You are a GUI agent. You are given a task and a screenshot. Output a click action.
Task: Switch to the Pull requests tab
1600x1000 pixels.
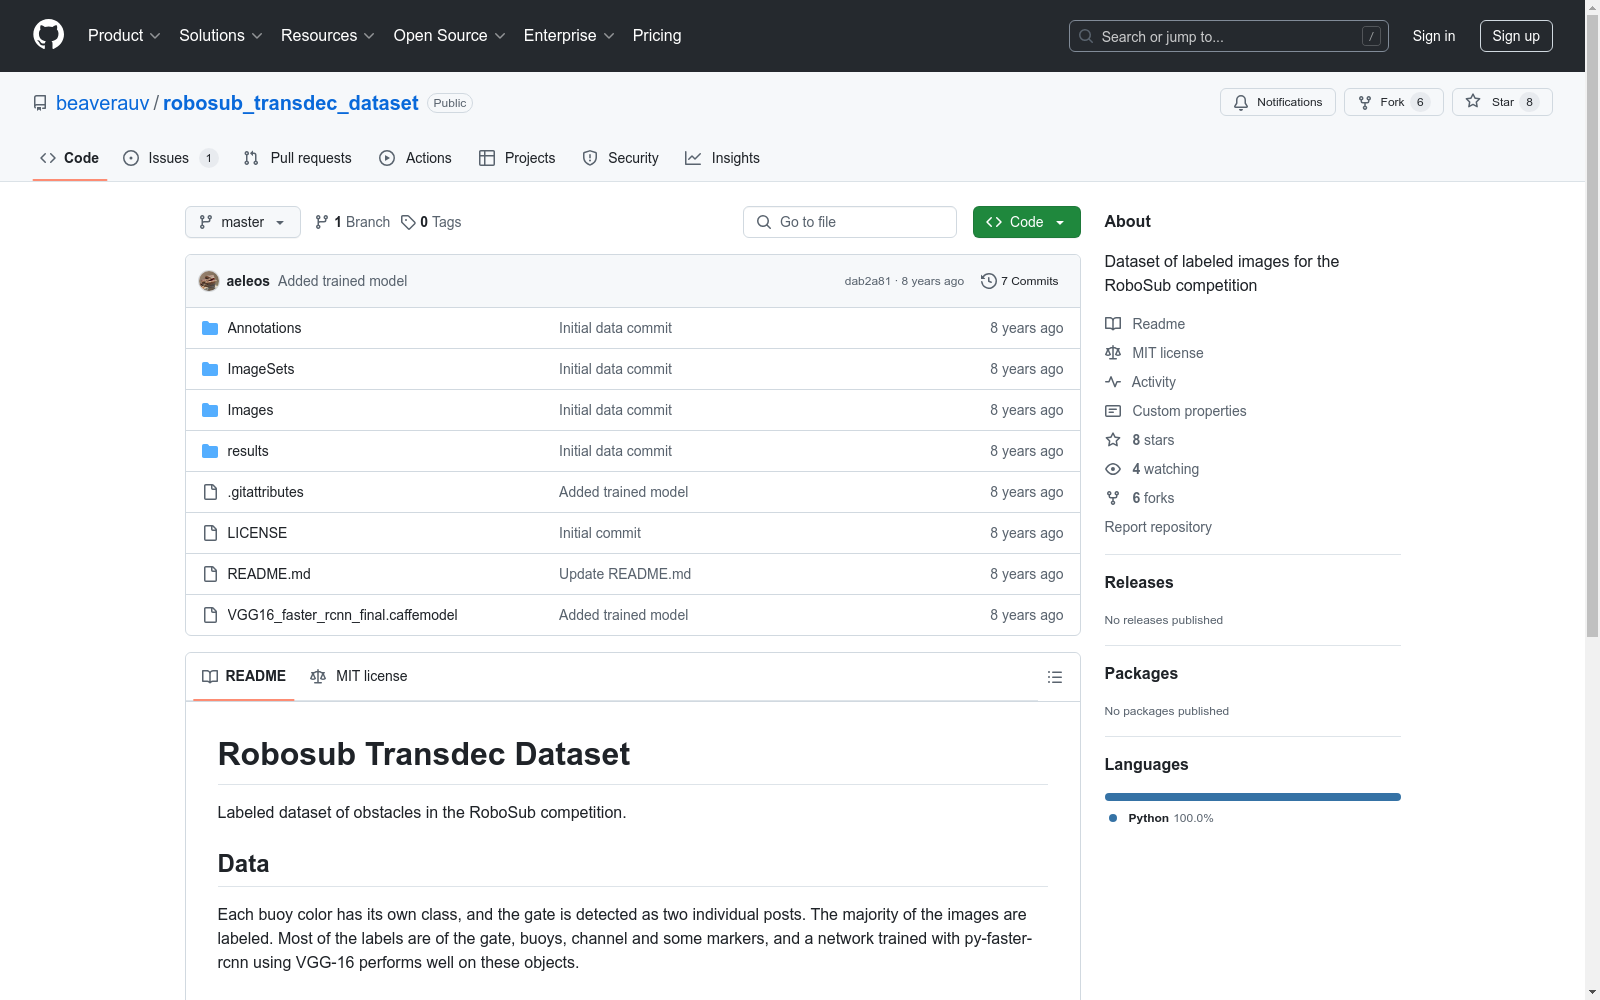coord(298,158)
